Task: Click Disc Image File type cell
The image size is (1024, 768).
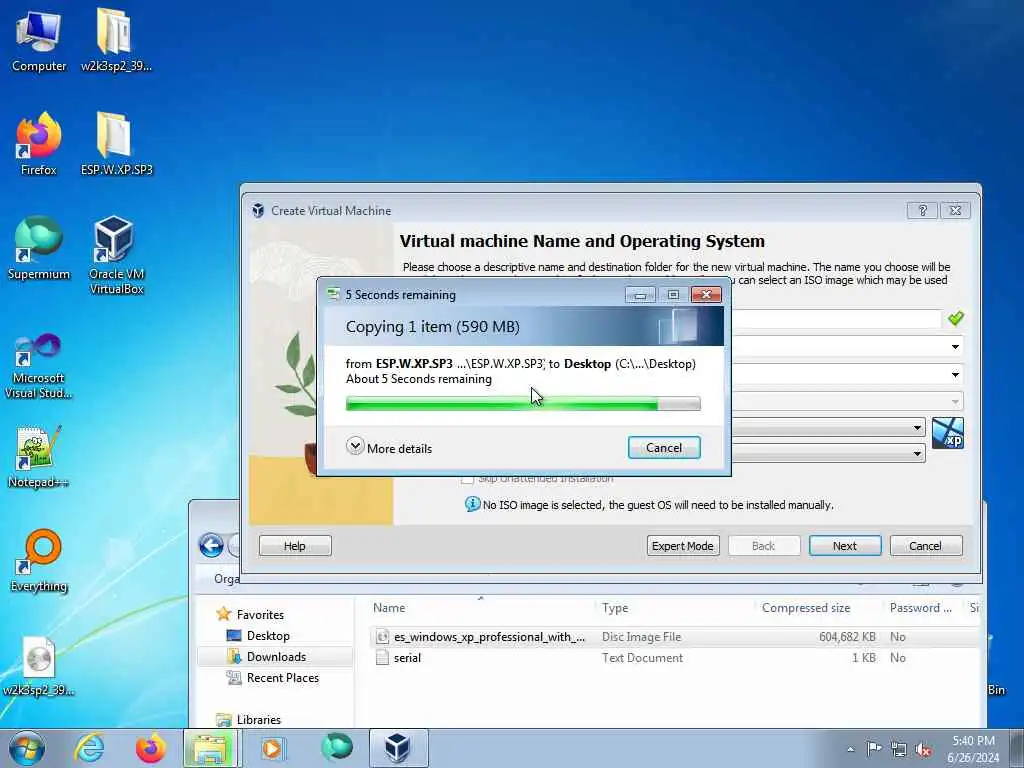Action: coord(641,637)
